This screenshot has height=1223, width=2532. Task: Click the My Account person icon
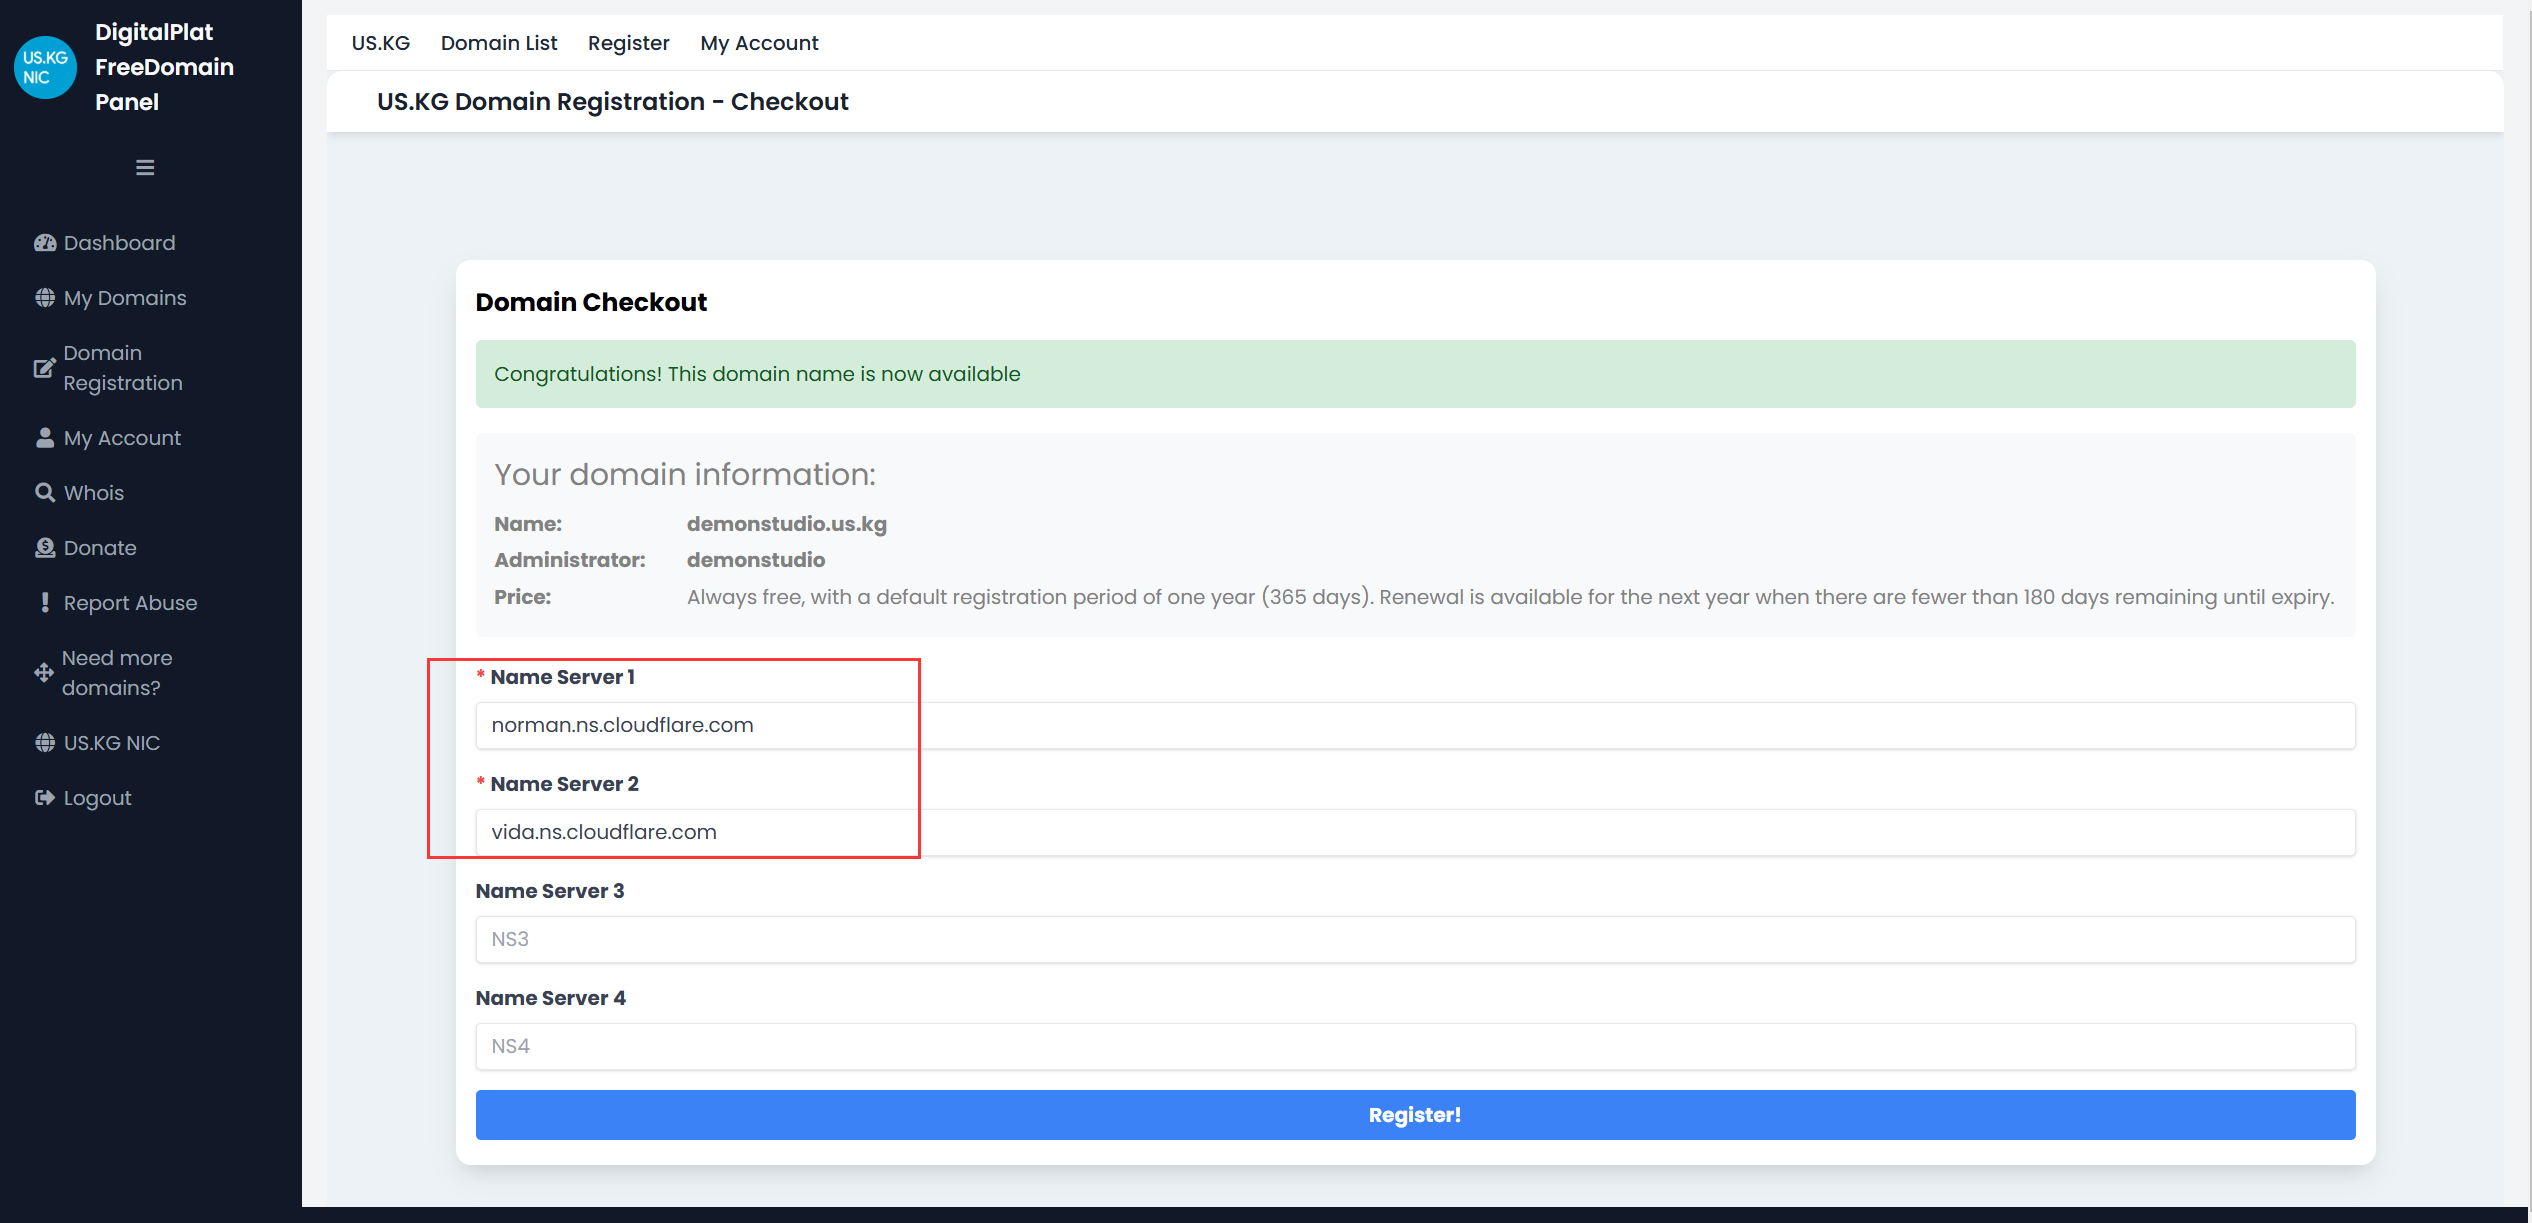(x=45, y=438)
